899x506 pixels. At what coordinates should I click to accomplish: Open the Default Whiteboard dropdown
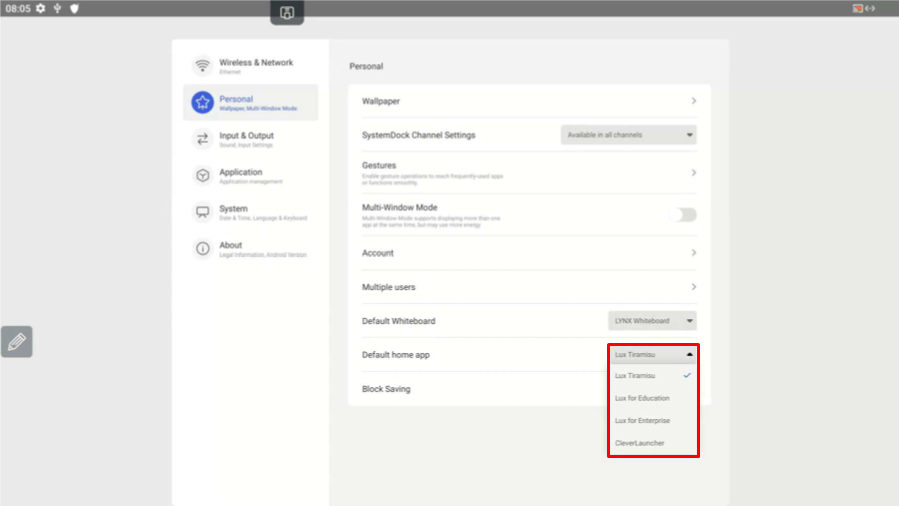[652, 321]
